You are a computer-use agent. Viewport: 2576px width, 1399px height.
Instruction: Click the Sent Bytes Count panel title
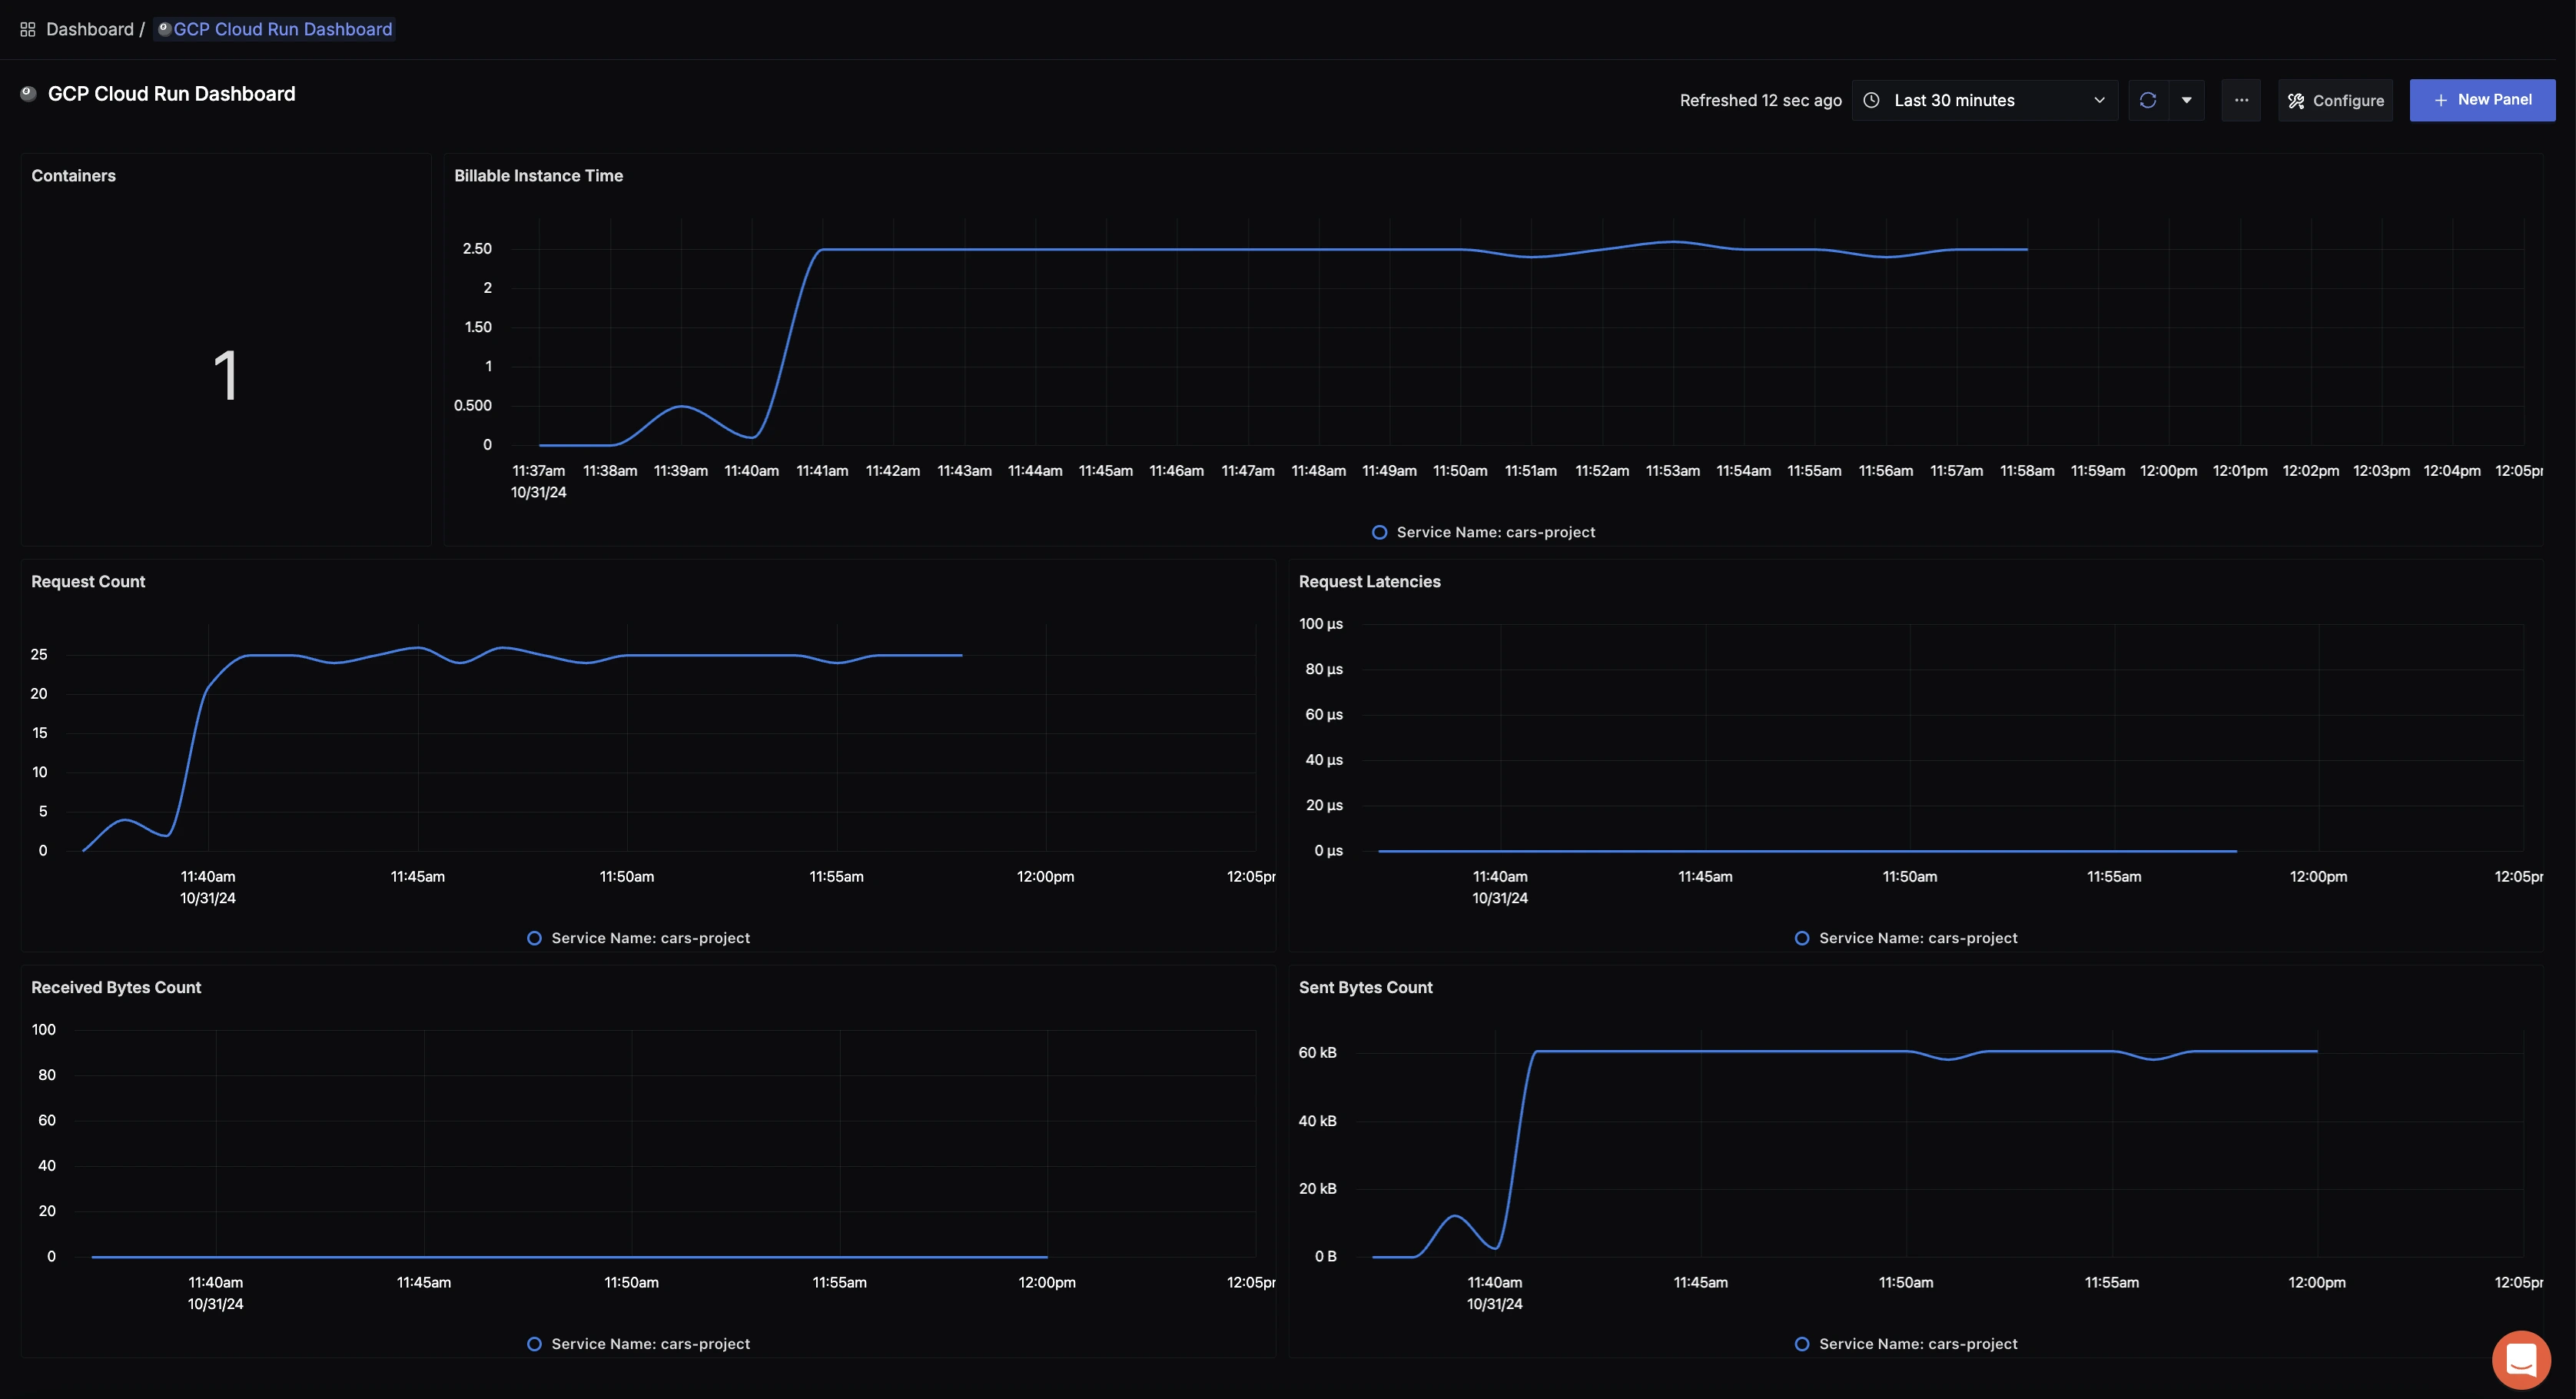coord(1365,988)
